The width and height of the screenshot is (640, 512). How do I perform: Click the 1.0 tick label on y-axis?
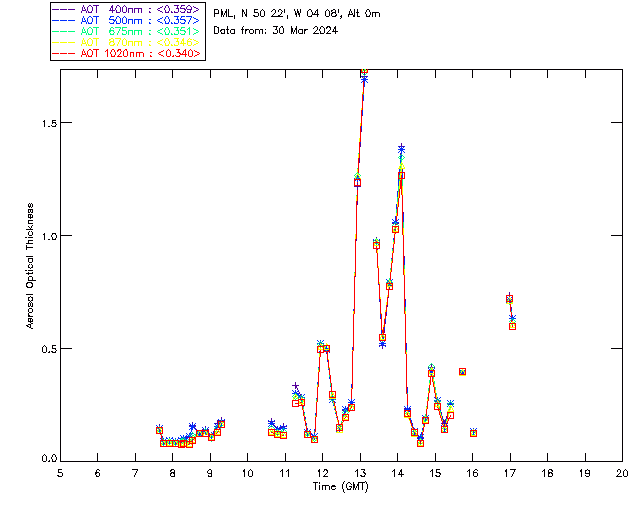(x=44, y=236)
